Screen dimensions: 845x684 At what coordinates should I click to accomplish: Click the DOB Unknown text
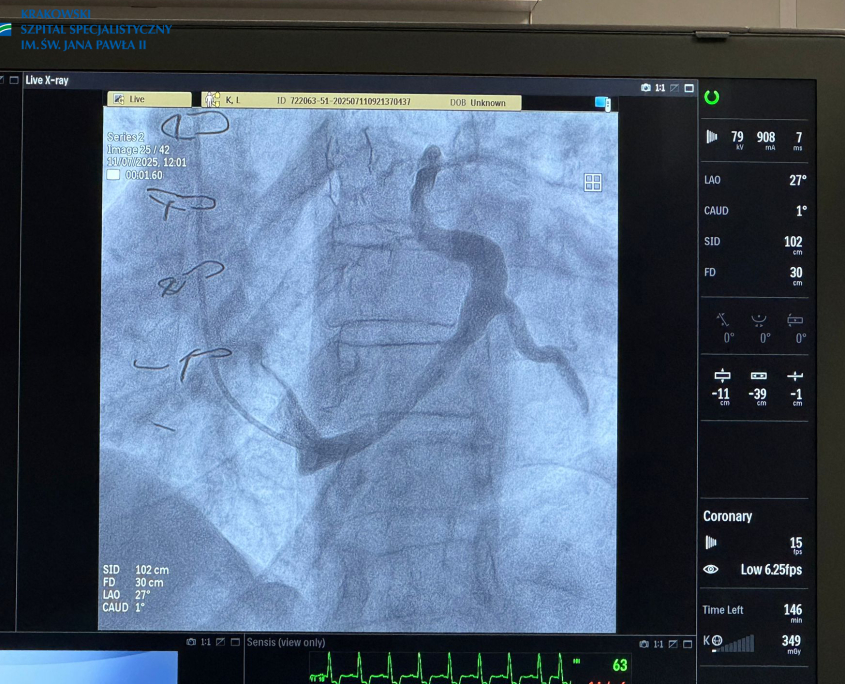point(477,102)
